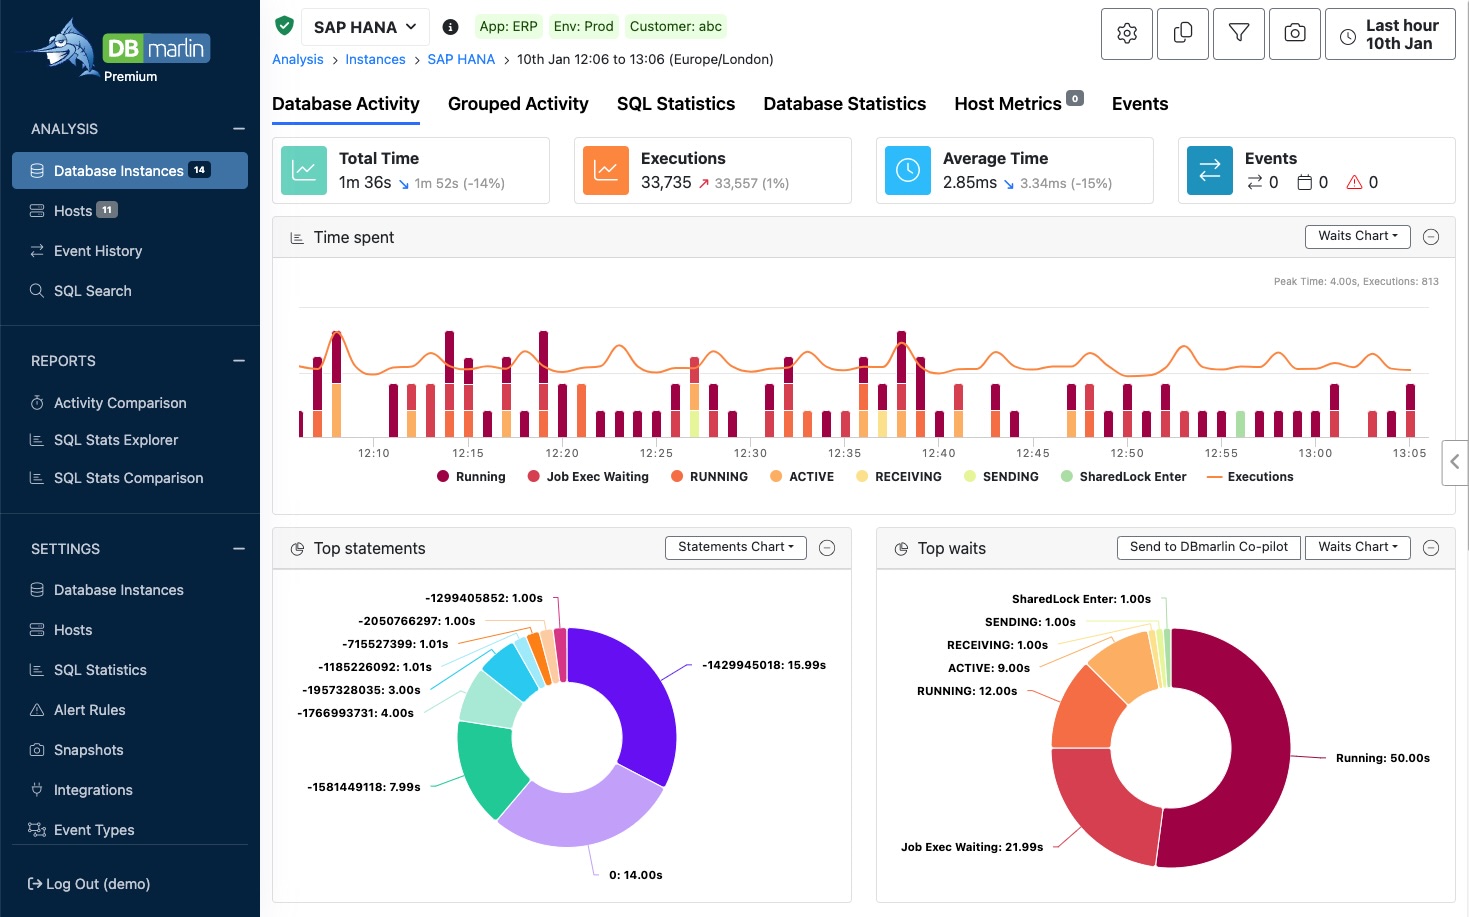Click Analysis breadcrumb link
This screenshot has width=1469, height=917.
pos(298,59)
